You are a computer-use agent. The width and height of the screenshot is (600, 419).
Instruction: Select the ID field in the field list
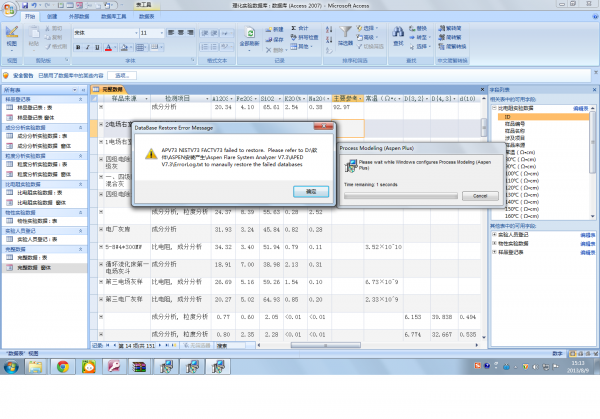coord(543,117)
